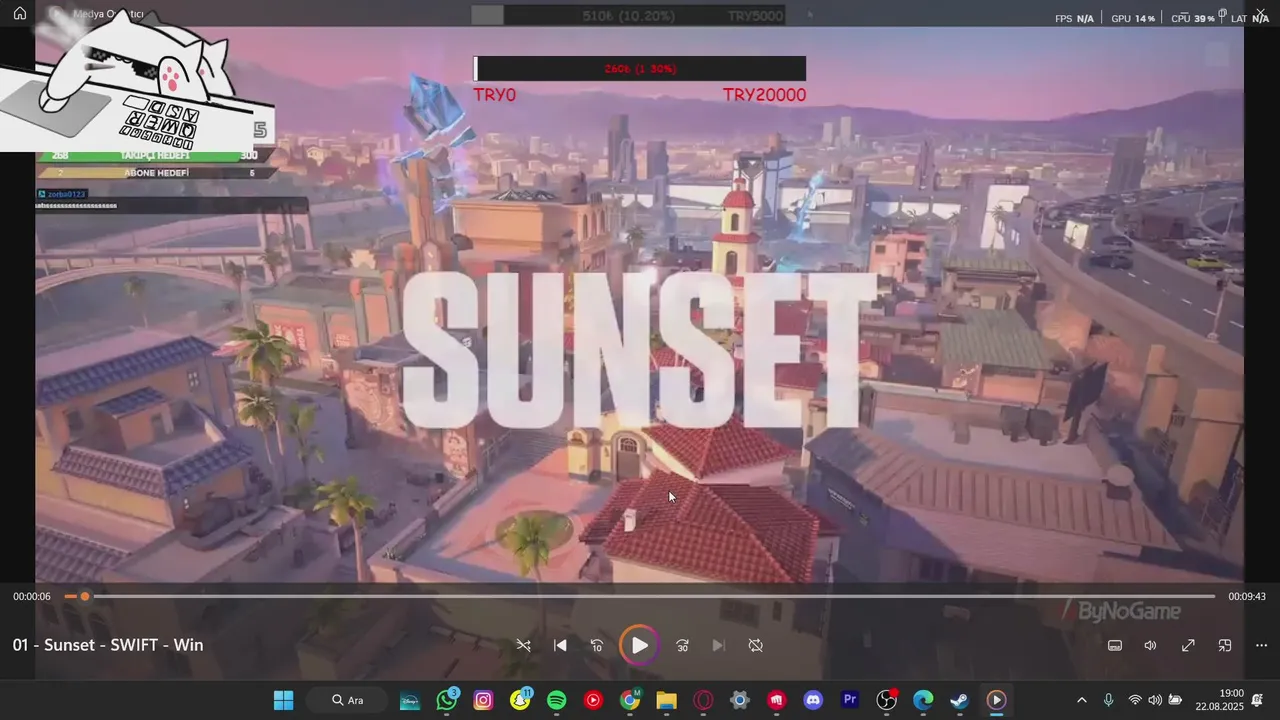
Task: Click the CPU 39% overlay readout
Action: (1193, 18)
